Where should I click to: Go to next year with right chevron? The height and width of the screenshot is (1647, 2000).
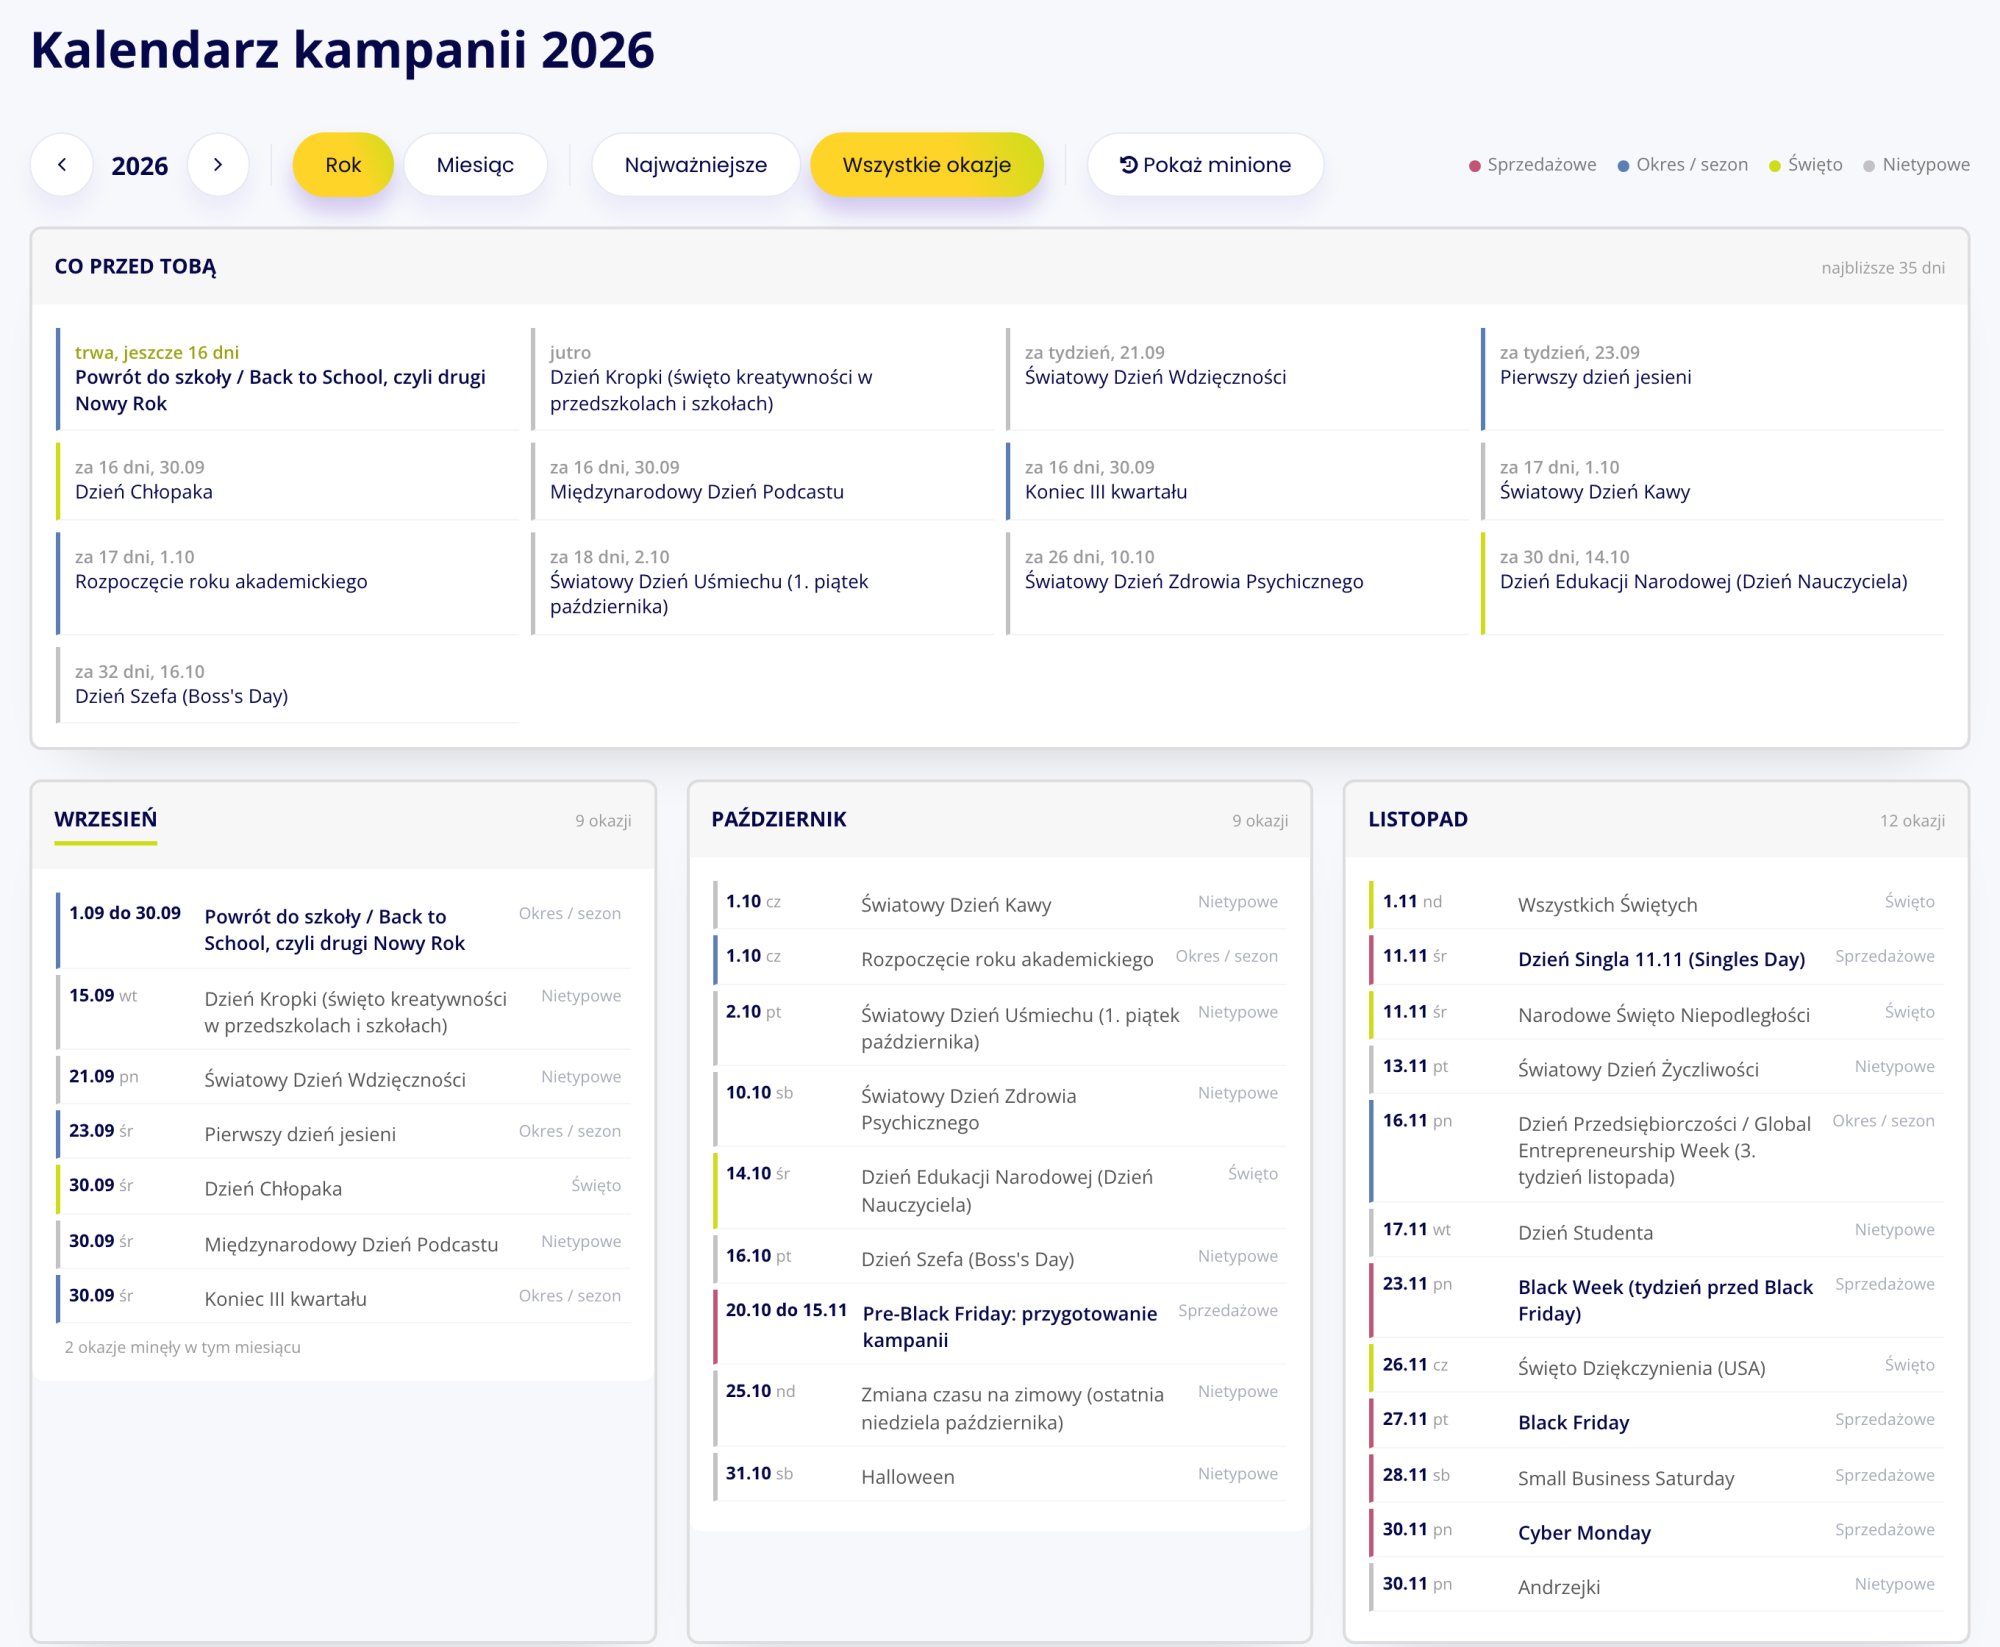(x=218, y=165)
